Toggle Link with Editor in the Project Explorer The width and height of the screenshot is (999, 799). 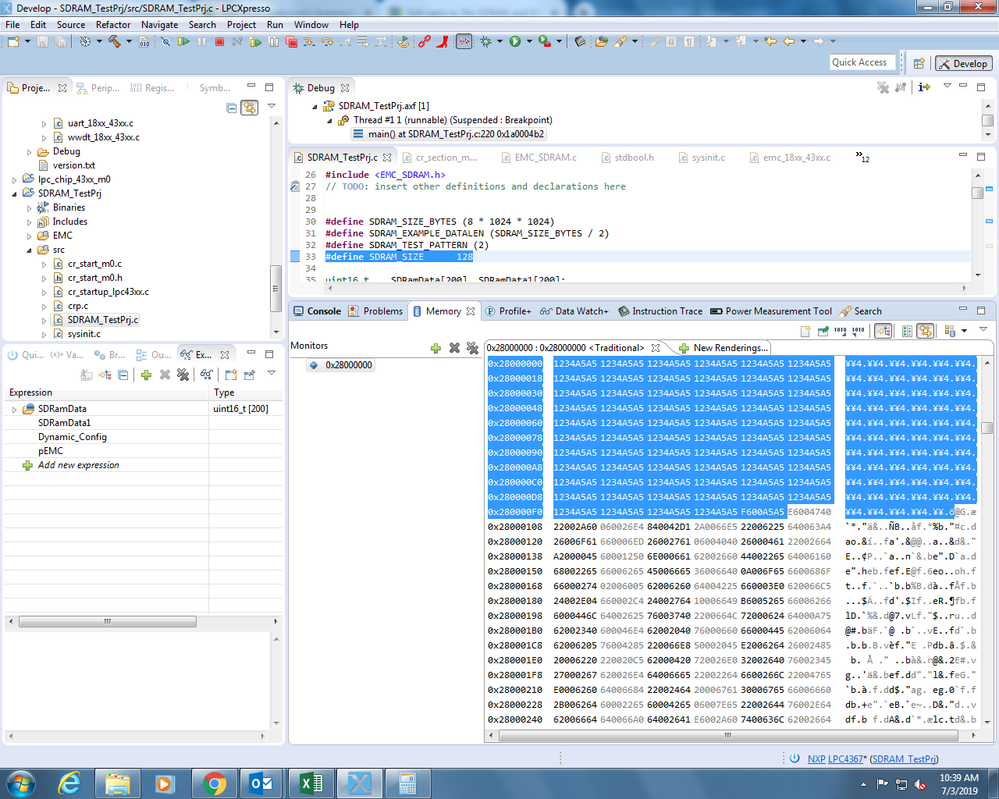[249, 108]
